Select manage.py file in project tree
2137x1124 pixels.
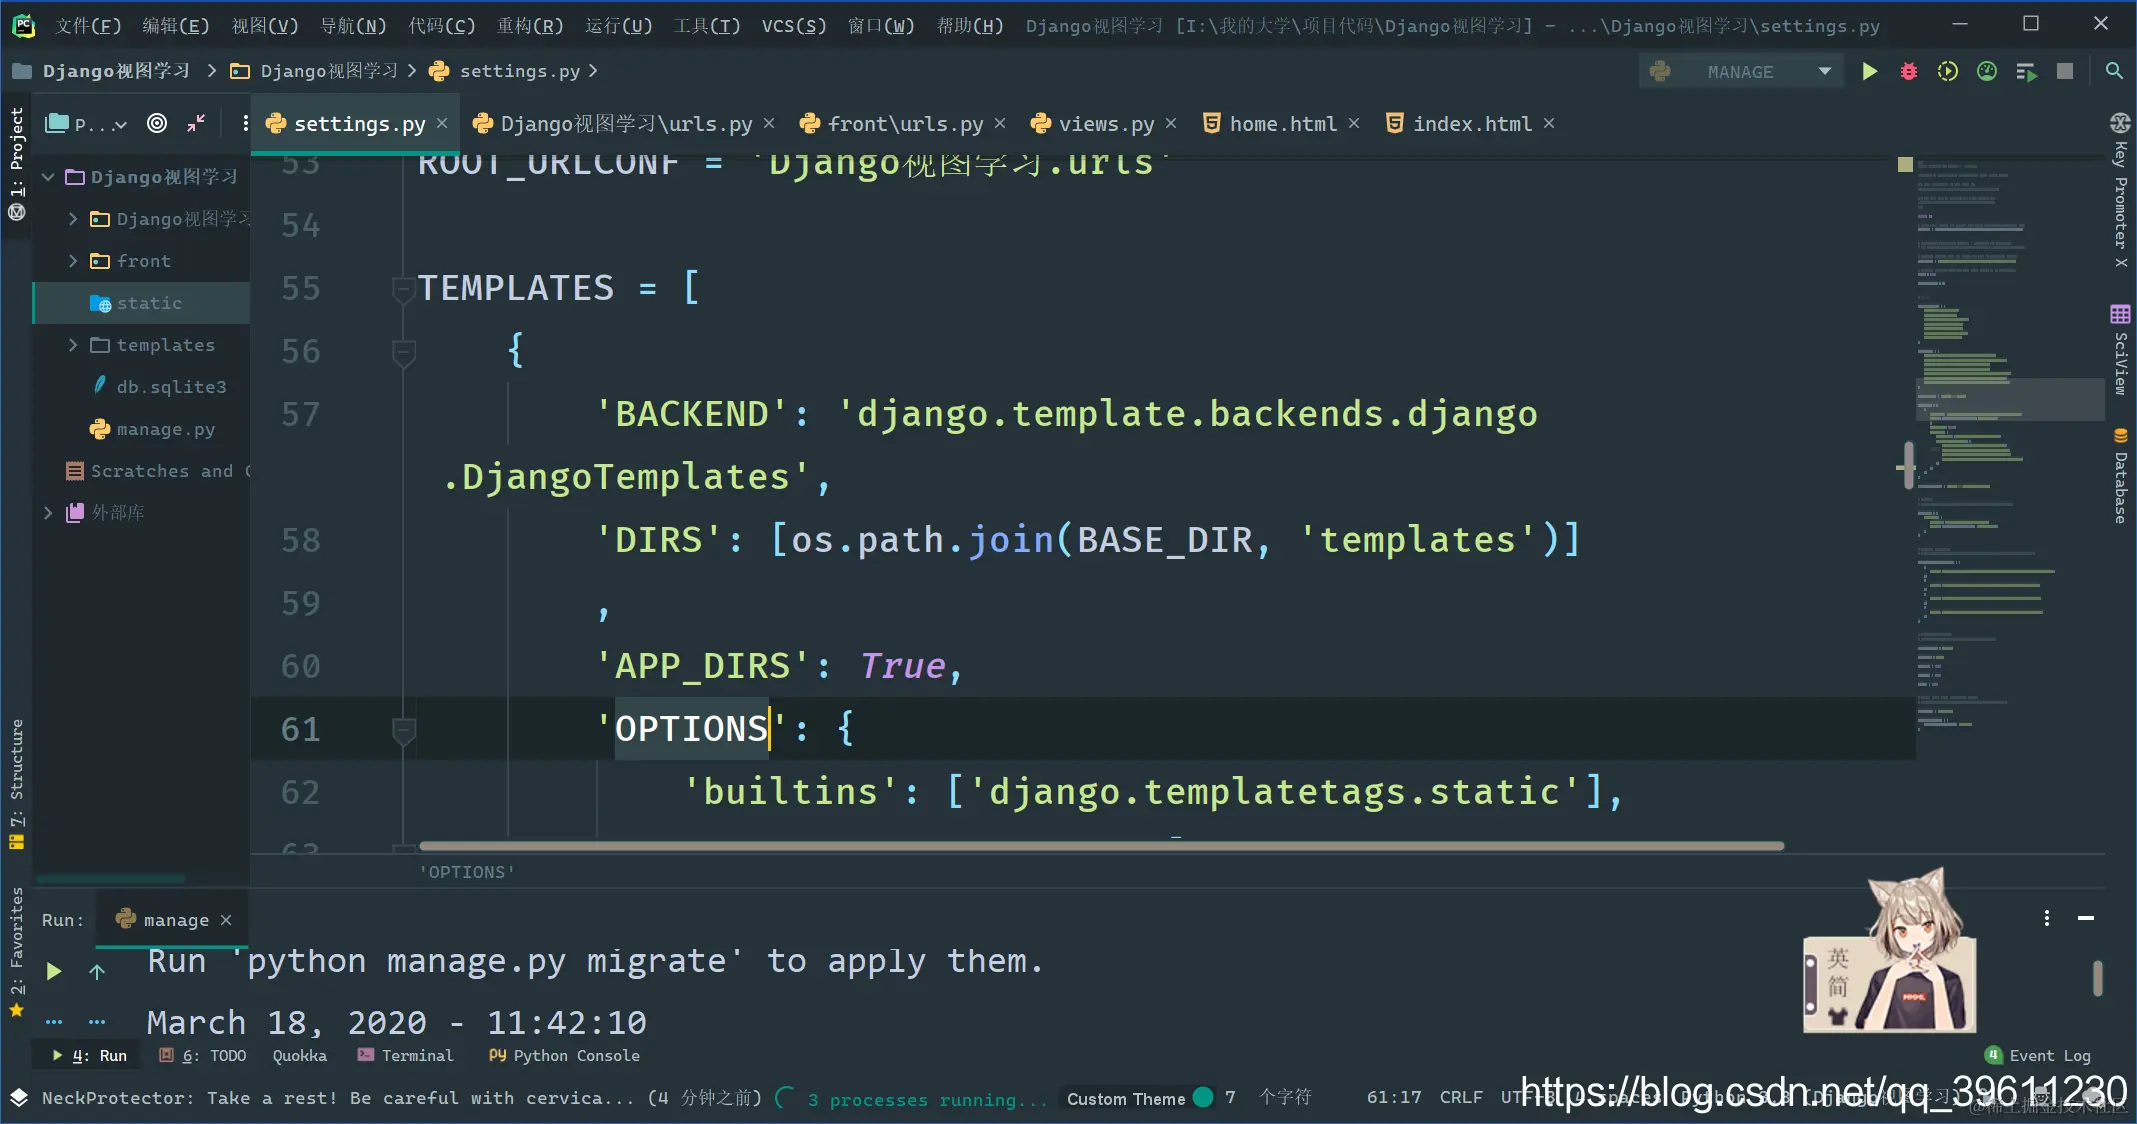pos(165,429)
